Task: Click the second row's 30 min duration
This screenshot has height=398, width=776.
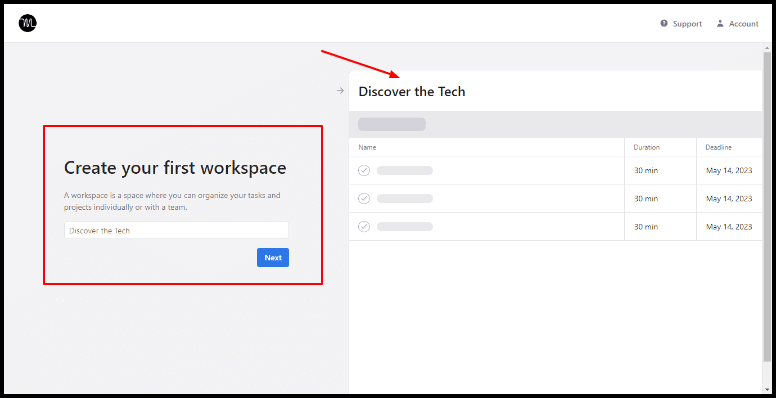Action: click(646, 199)
